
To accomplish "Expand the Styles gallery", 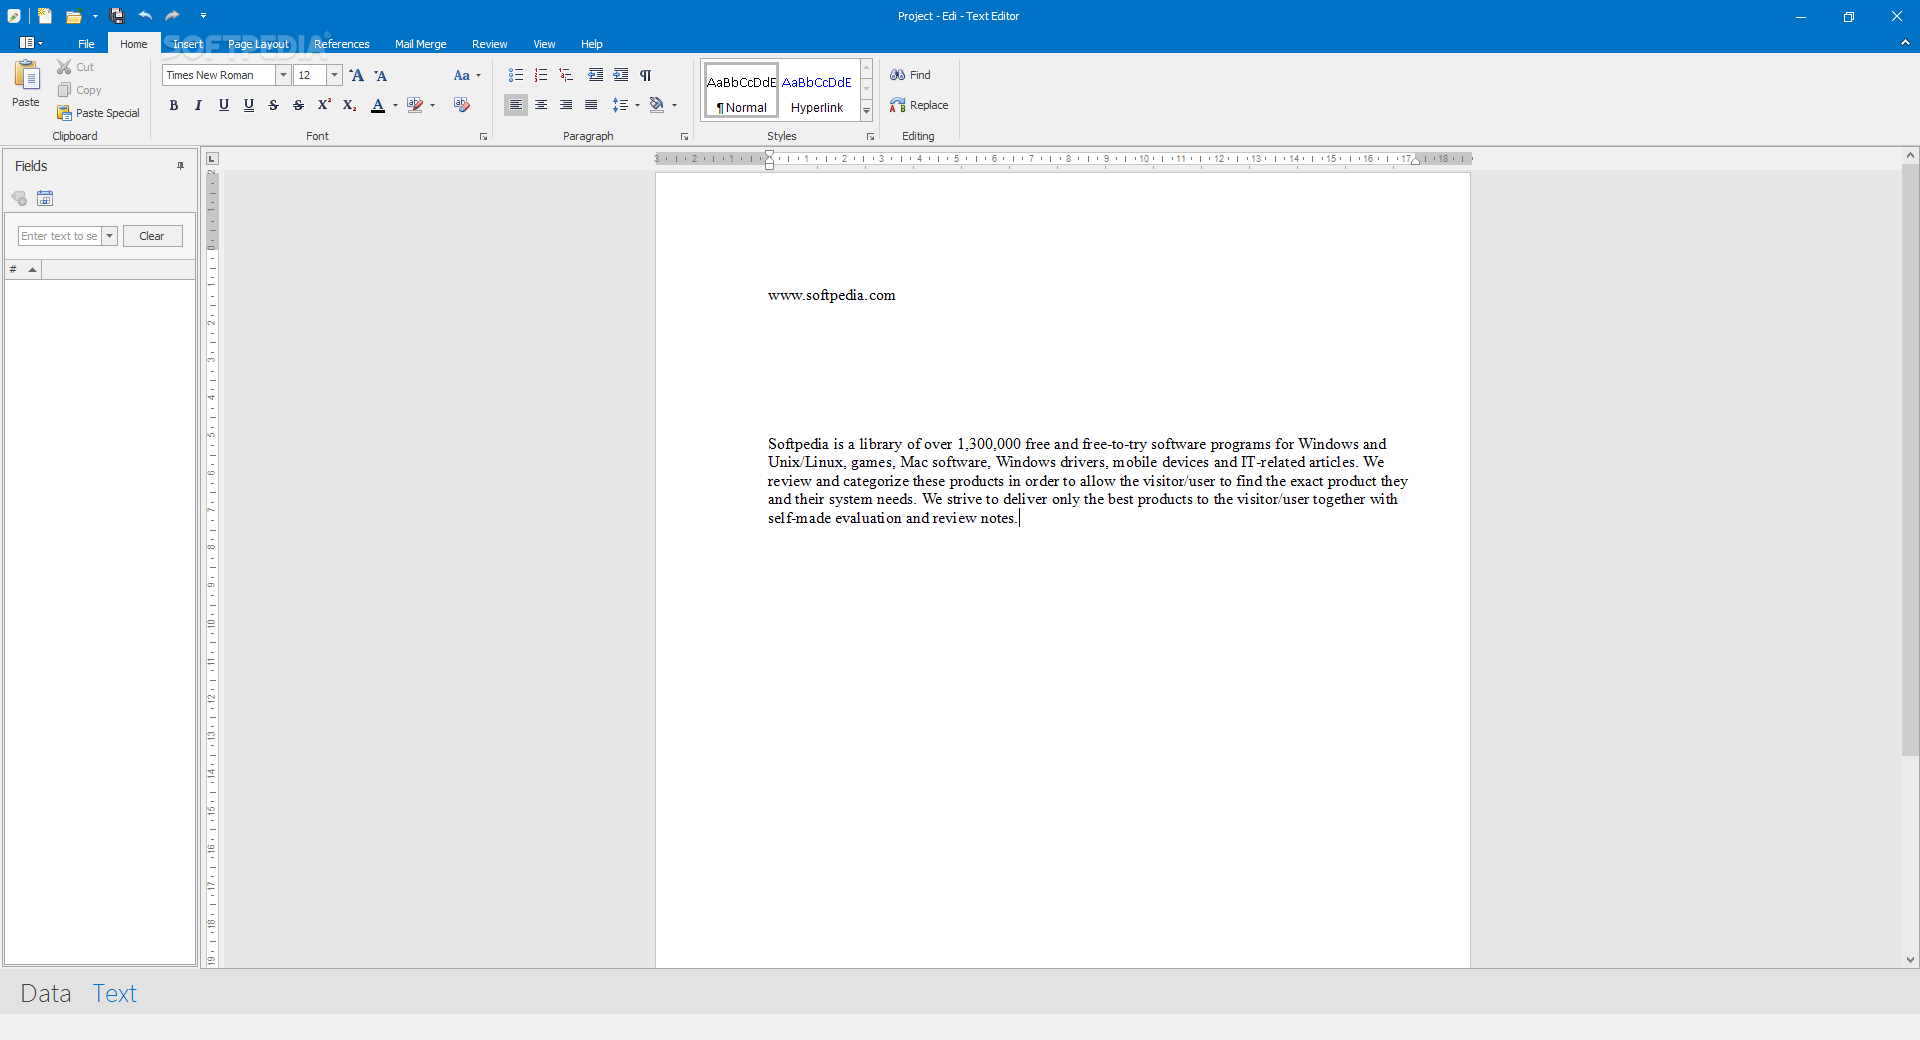I will point(866,111).
